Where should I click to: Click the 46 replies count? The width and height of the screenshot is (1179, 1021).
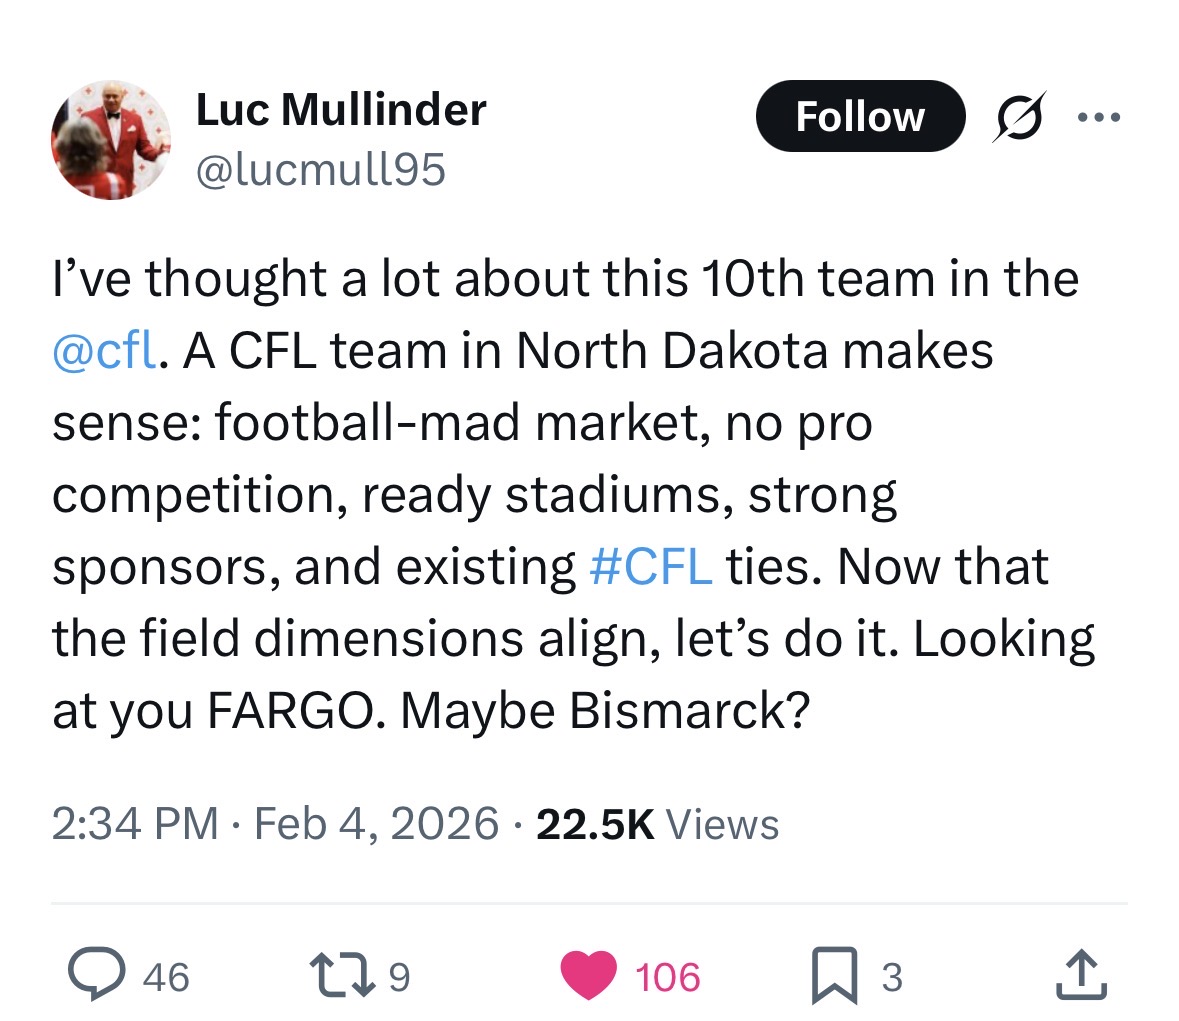coord(166,976)
